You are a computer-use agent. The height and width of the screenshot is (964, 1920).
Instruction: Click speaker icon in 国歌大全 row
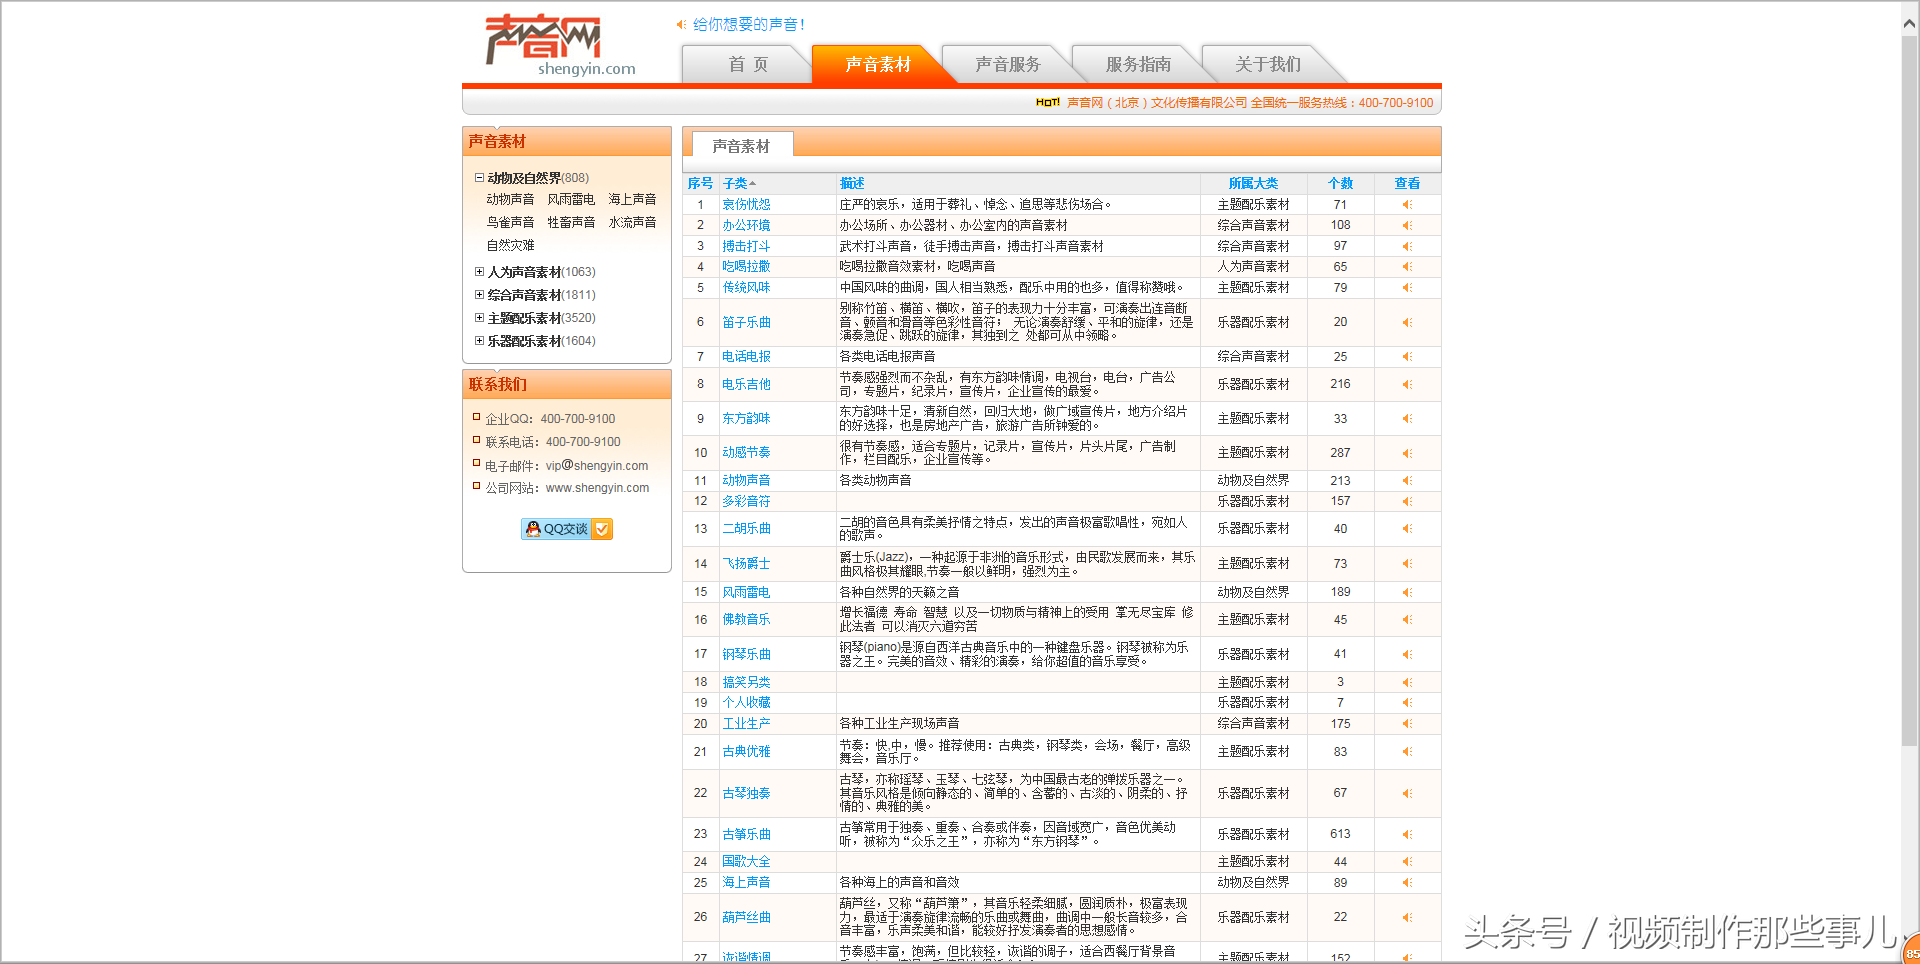(x=1407, y=862)
